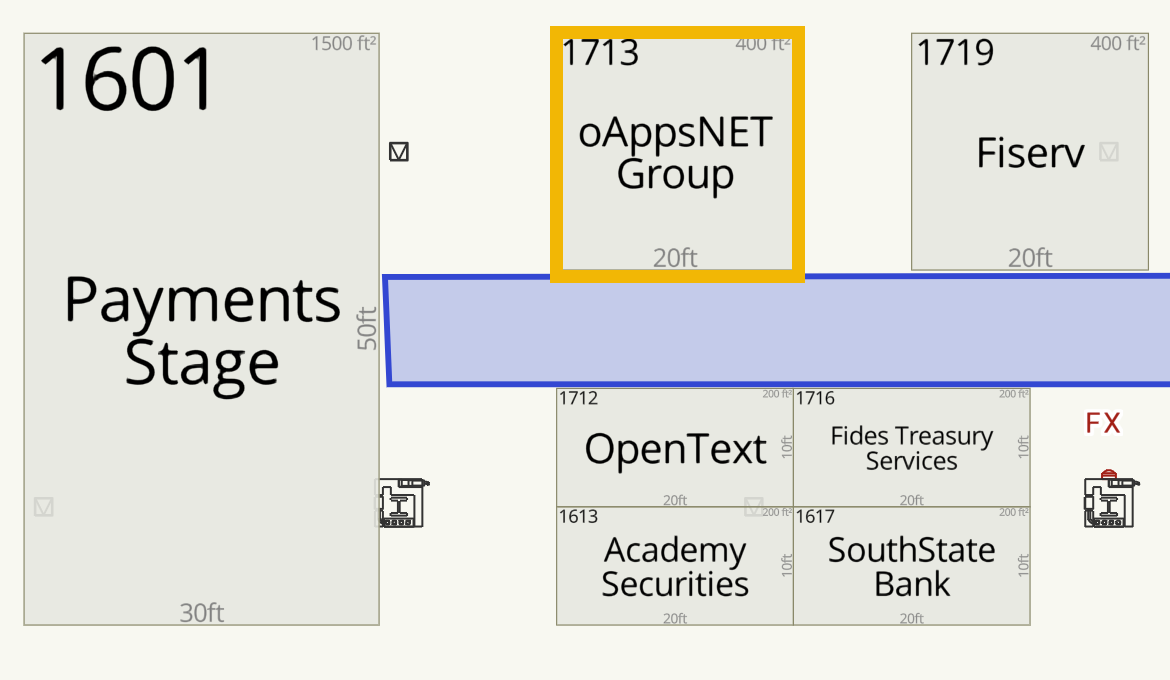The image size is (1170, 680).
Task: Click the 50ft dimension label on Payments Stage
Action: [x=366, y=328]
